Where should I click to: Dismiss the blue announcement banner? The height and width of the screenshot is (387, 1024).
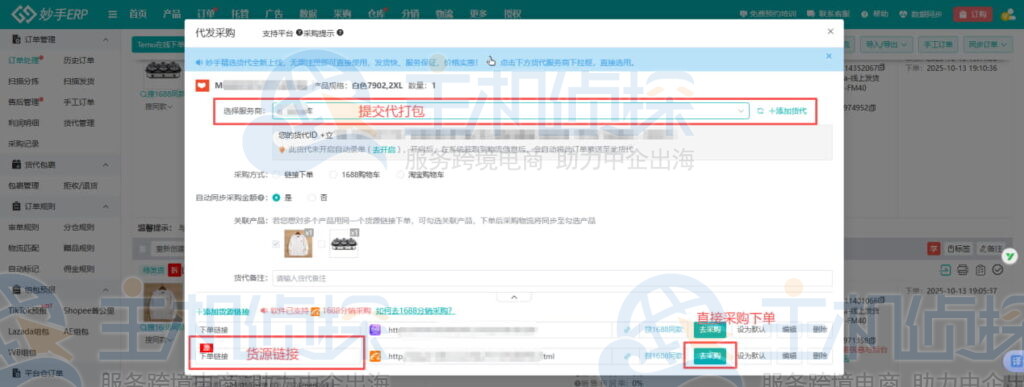click(829, 56)
